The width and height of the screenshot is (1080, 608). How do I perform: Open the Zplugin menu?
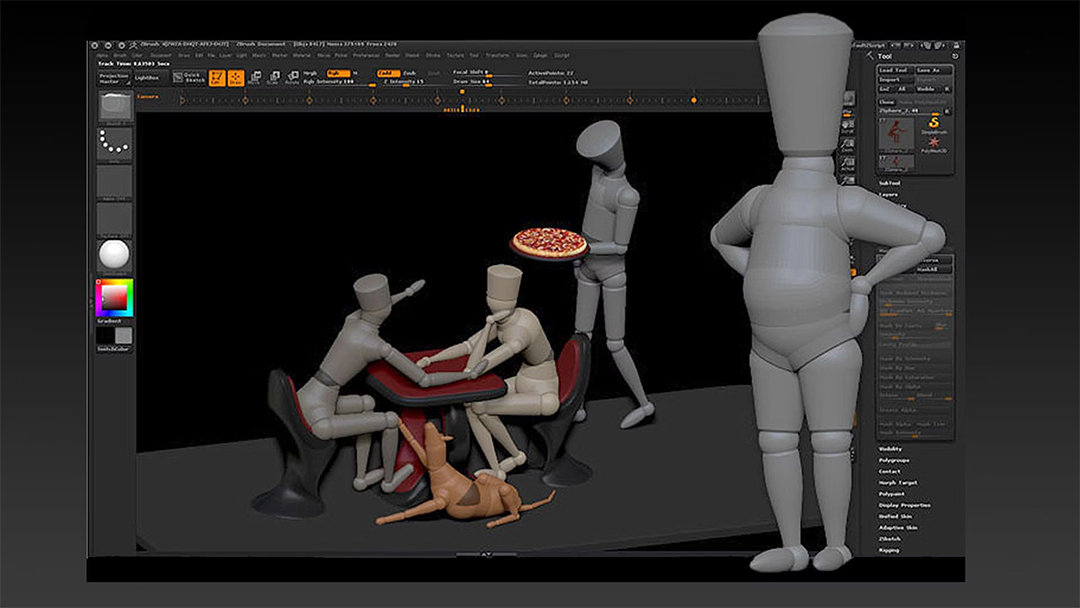pyautogui.click(x=541, y=55)
